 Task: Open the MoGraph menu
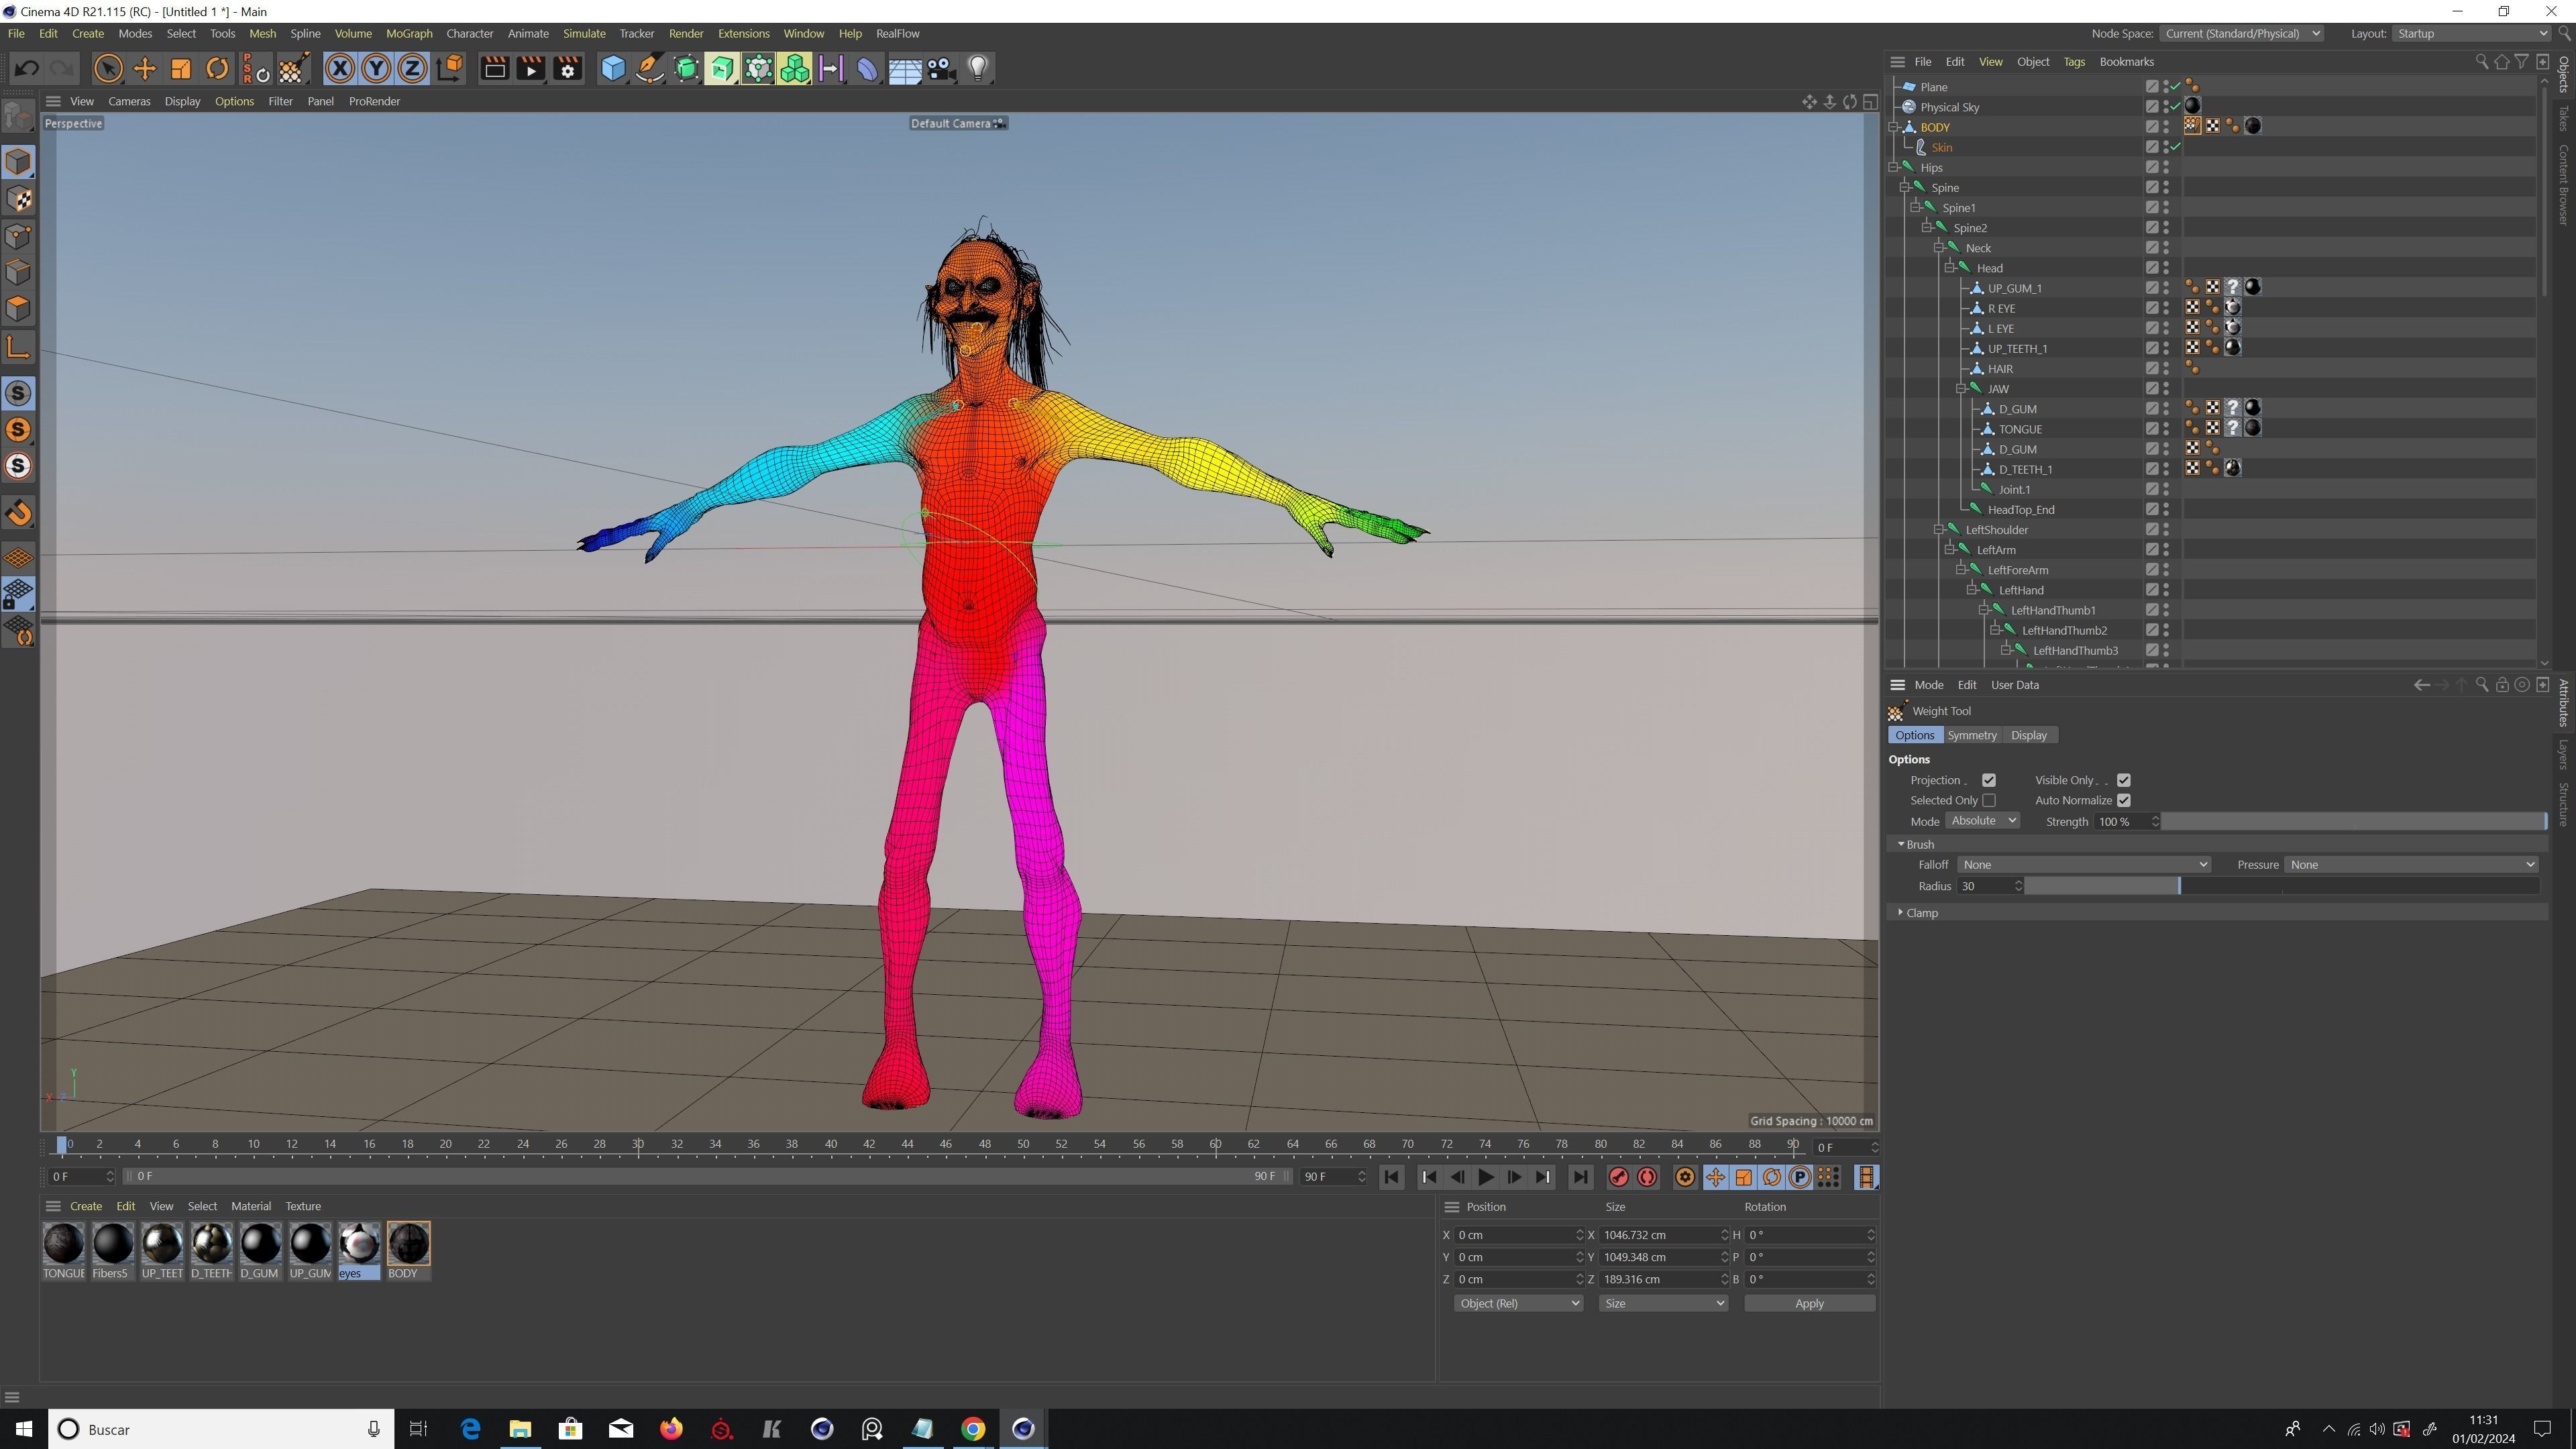[x=409, y=33]
